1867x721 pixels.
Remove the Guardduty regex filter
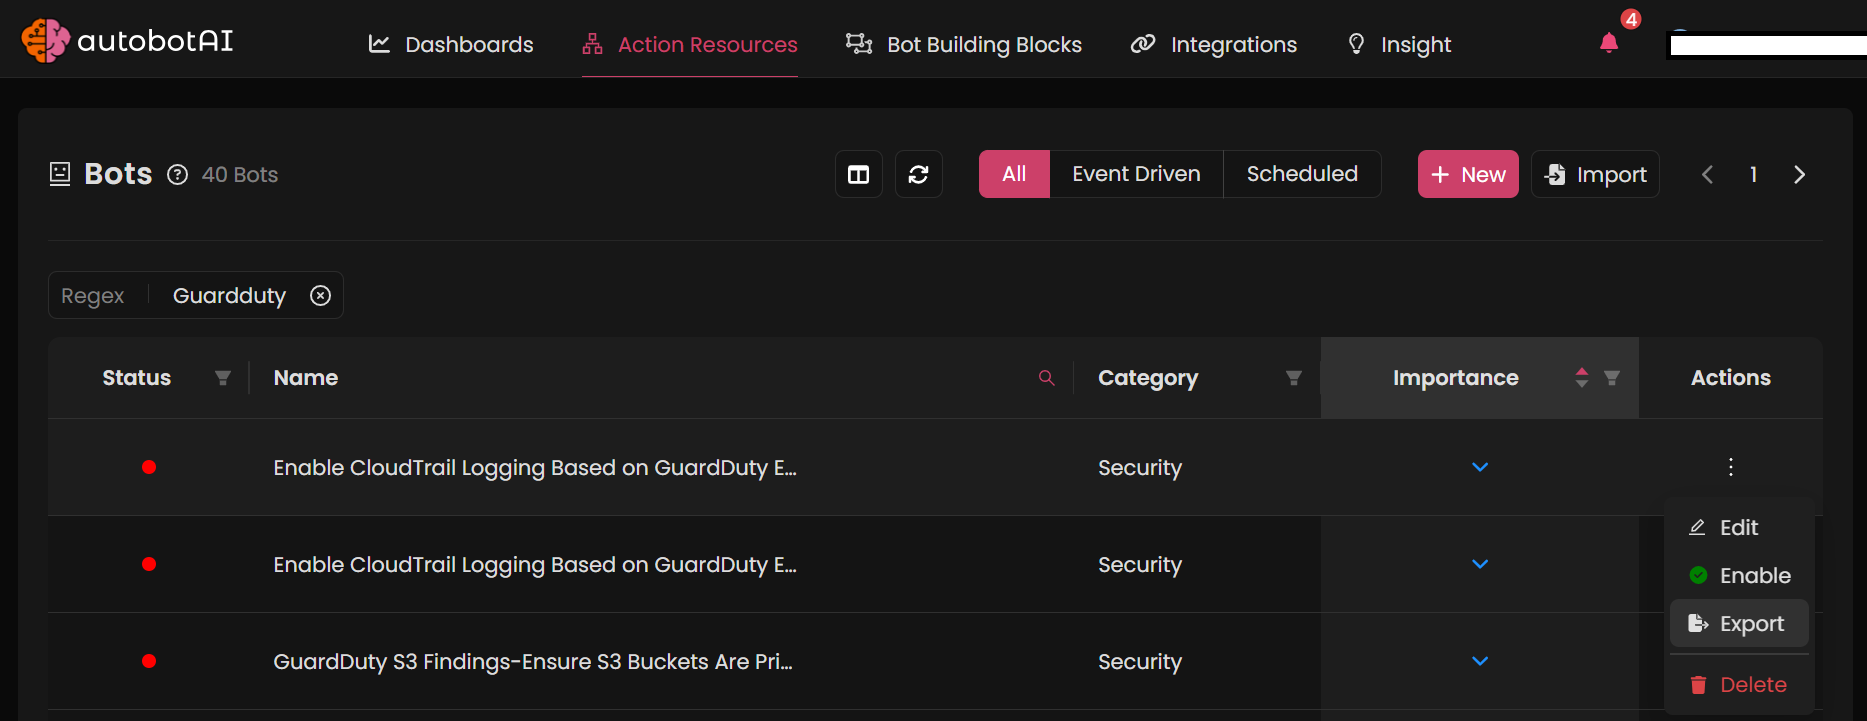coord(320,295)
